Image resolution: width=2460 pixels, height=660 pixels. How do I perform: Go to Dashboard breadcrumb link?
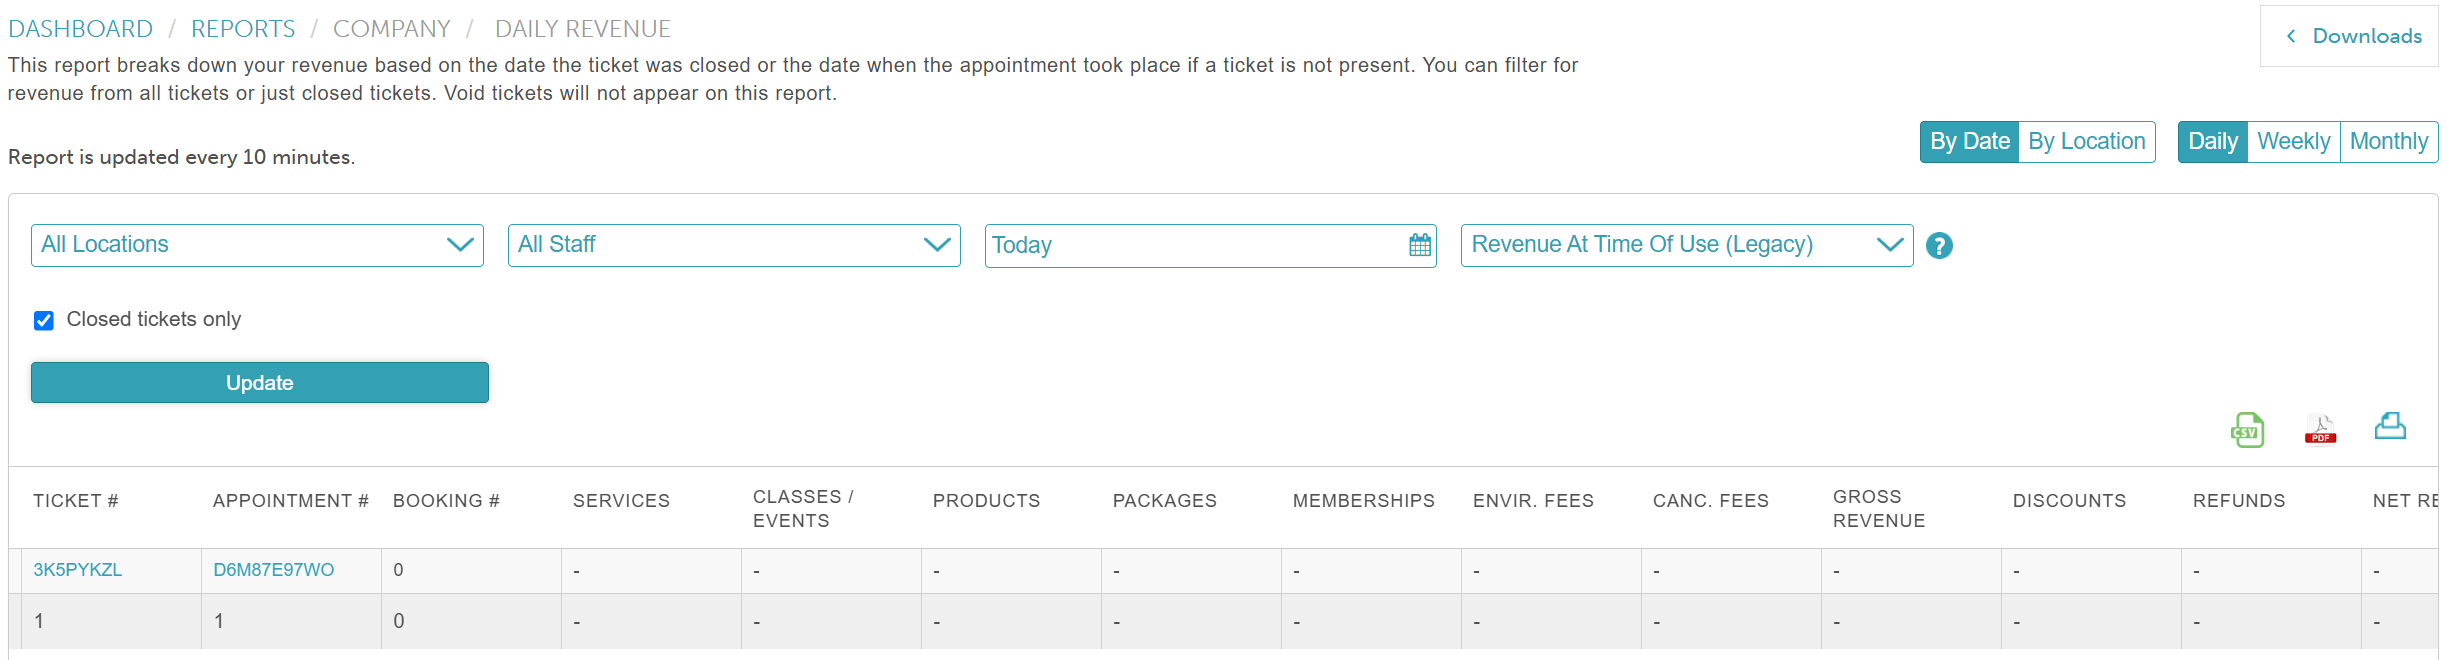tap(81, 29)
